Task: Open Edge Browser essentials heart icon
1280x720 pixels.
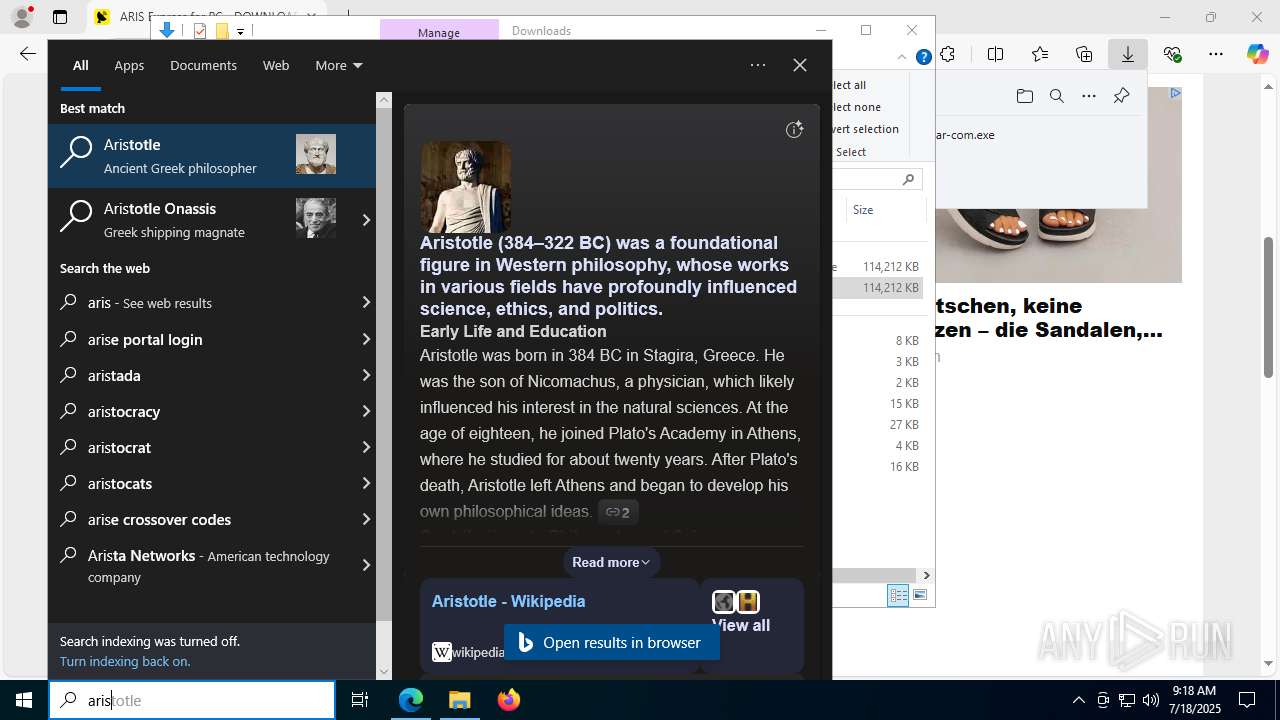Action: click(x=1172, y=54)
